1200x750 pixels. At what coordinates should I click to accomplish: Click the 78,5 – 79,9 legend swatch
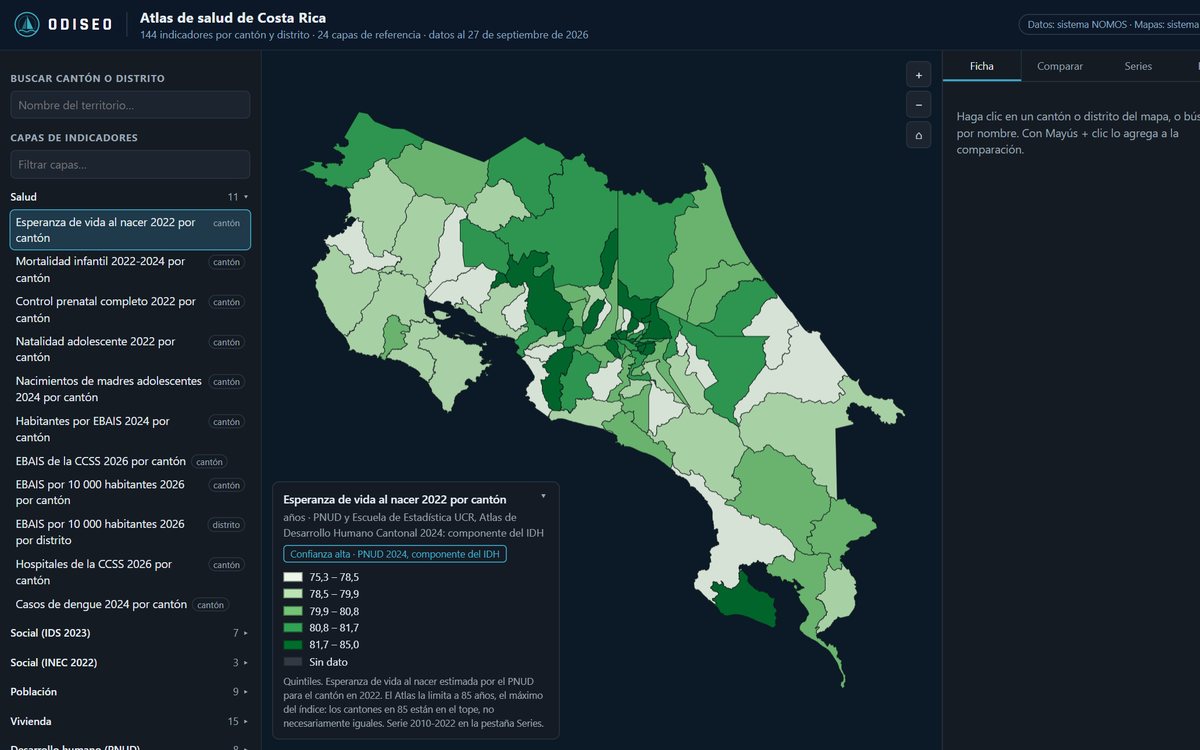coord(293,594)
